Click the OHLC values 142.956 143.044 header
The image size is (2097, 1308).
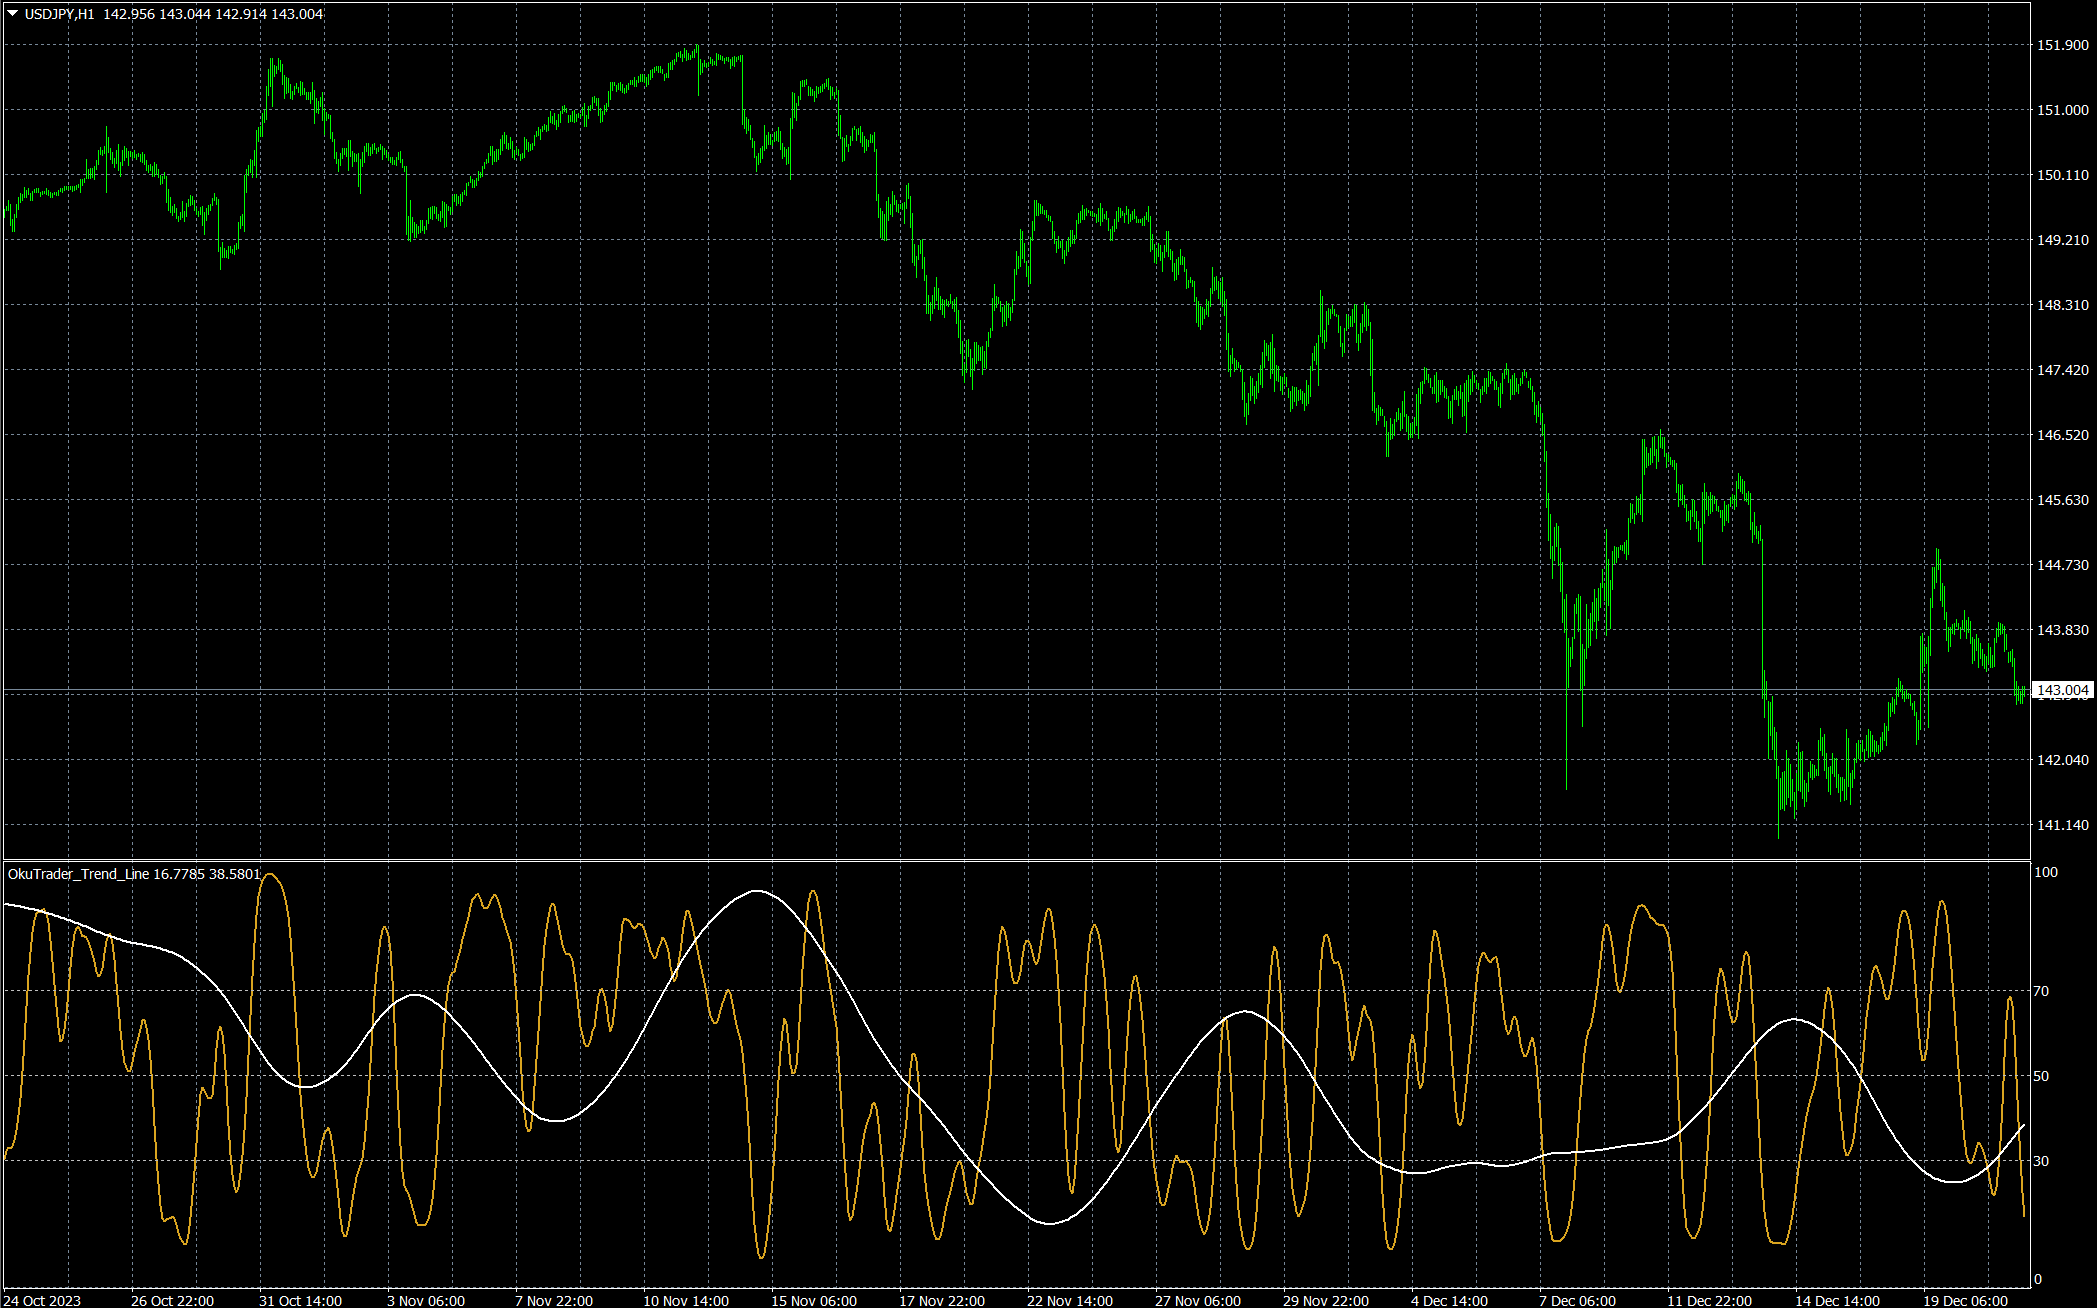pos(213,14)
